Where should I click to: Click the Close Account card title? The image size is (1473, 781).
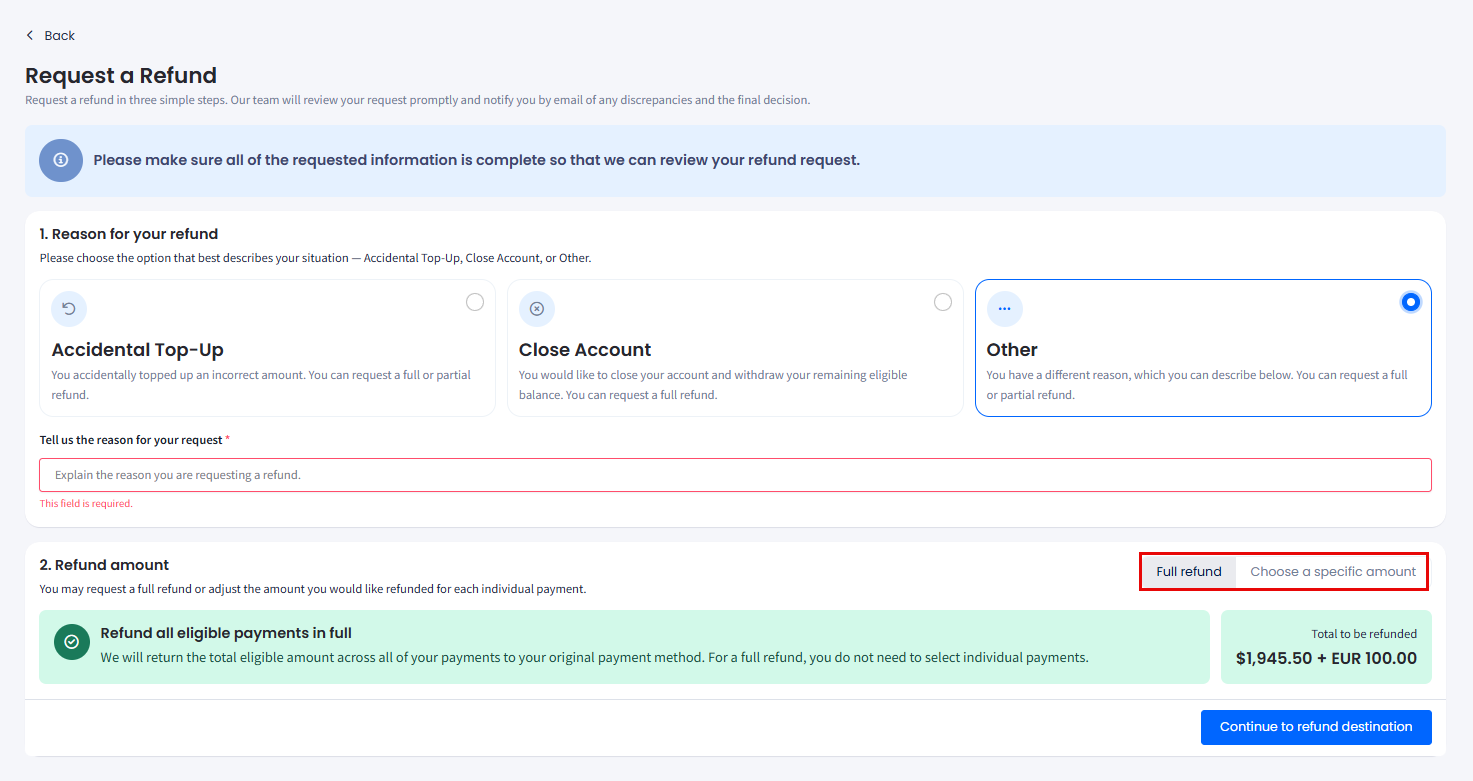[585, 350]
